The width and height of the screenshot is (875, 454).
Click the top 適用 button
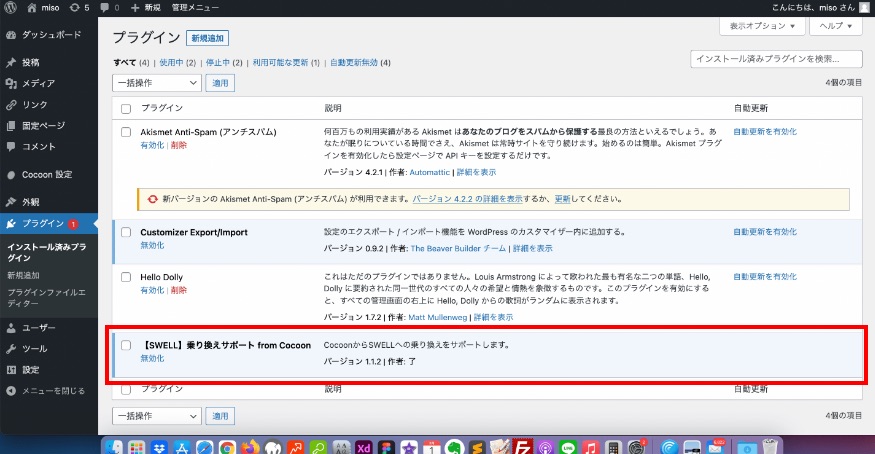tap(220, 83)
